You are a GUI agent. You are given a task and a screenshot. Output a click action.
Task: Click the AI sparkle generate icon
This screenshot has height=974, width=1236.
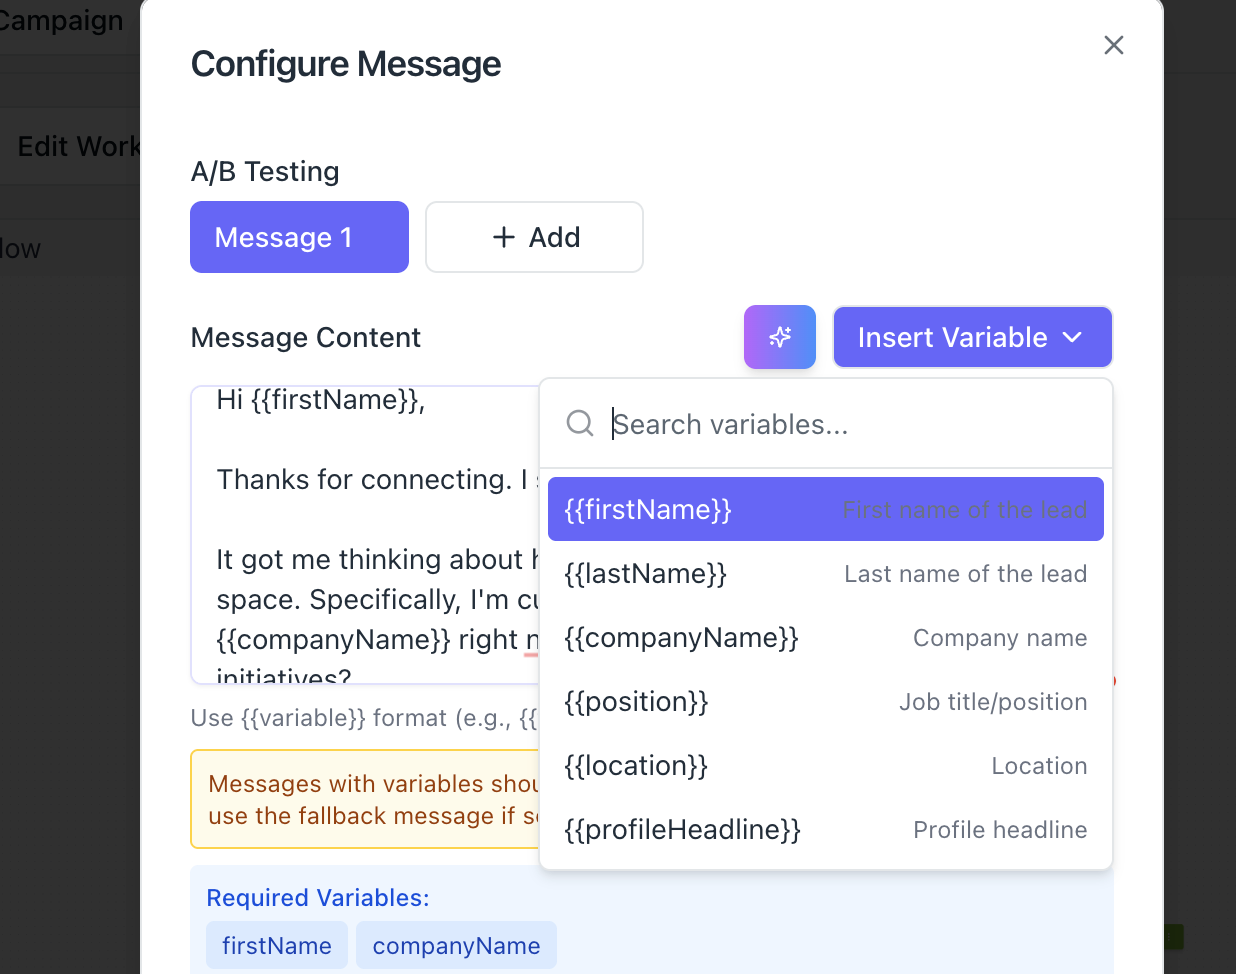tap(780, 337)
